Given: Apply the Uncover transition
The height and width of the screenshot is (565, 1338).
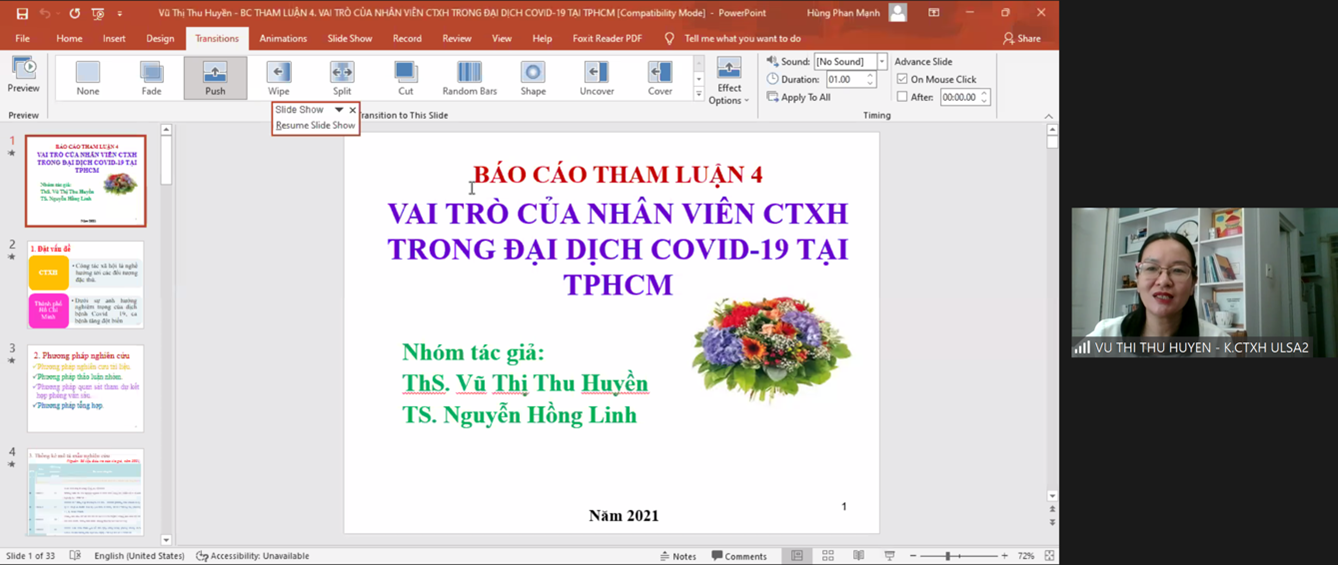Looking at the screenshot, I should point(597,78).
